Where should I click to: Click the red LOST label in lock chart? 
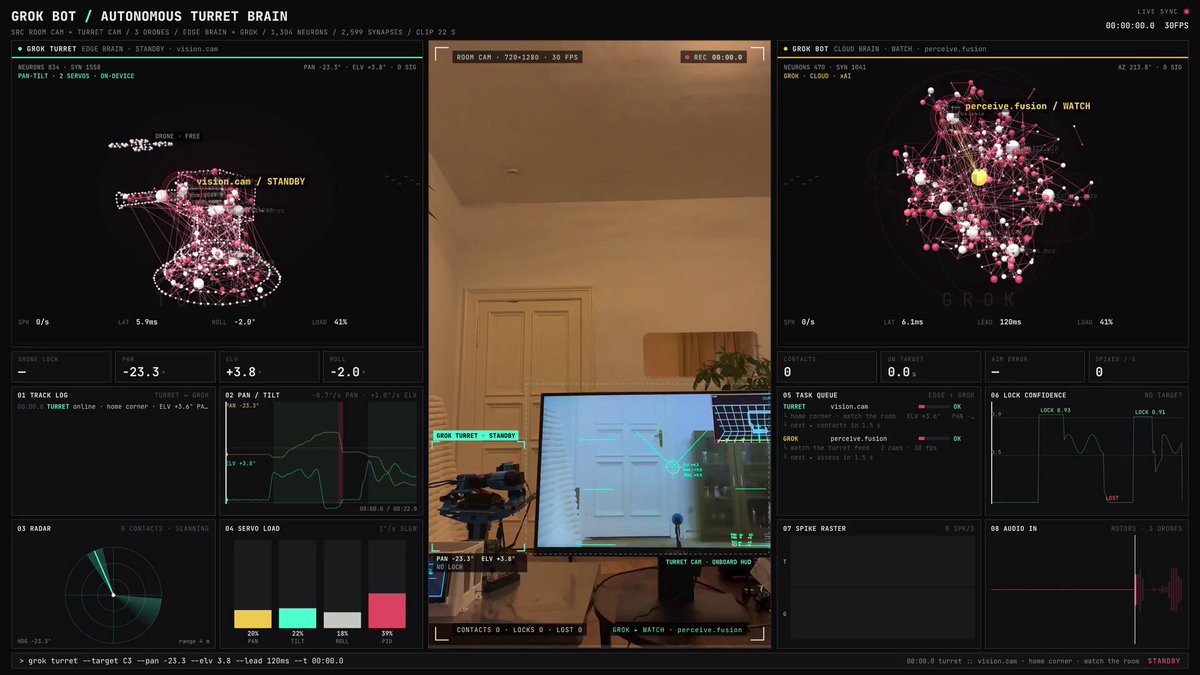point(1112,498)
